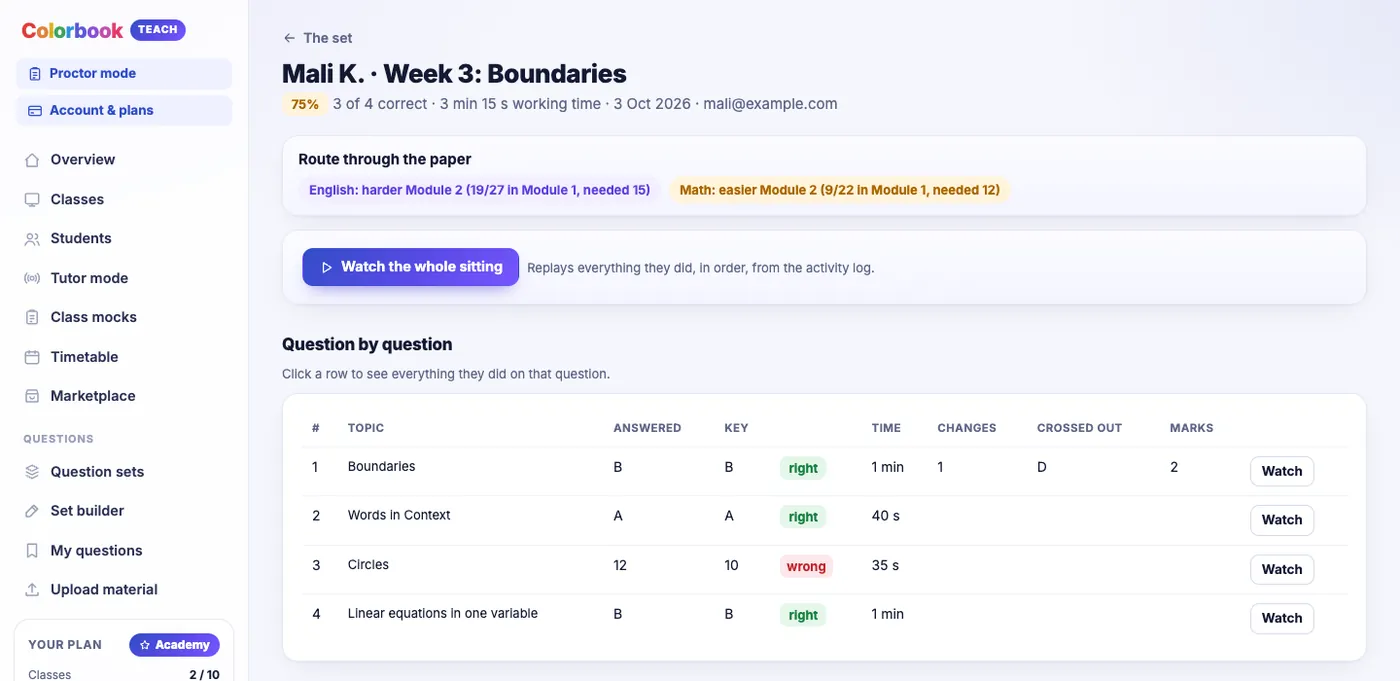Click the TEACH badge beside the logo
The image size is (1400, 681).
point(158,30)
